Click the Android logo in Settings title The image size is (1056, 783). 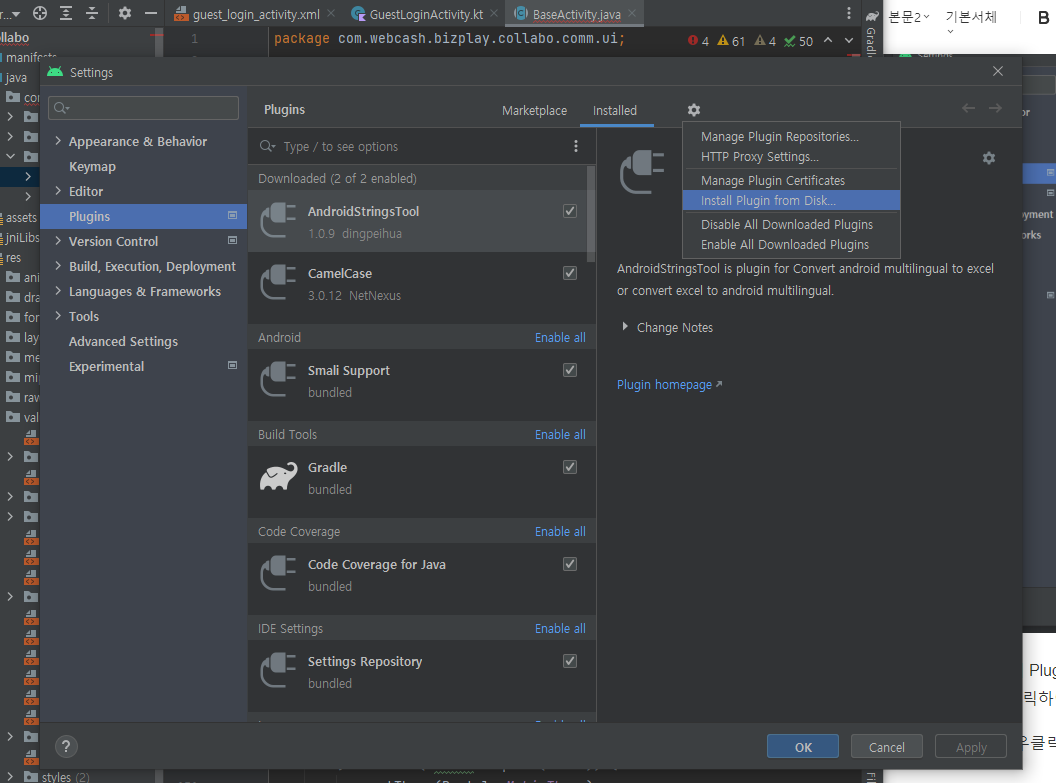[55, 71]
